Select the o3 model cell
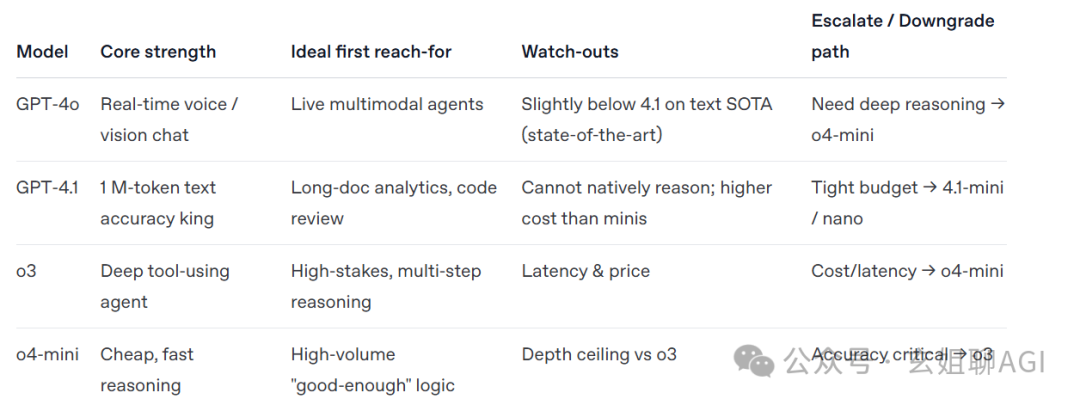 [26, 271]
